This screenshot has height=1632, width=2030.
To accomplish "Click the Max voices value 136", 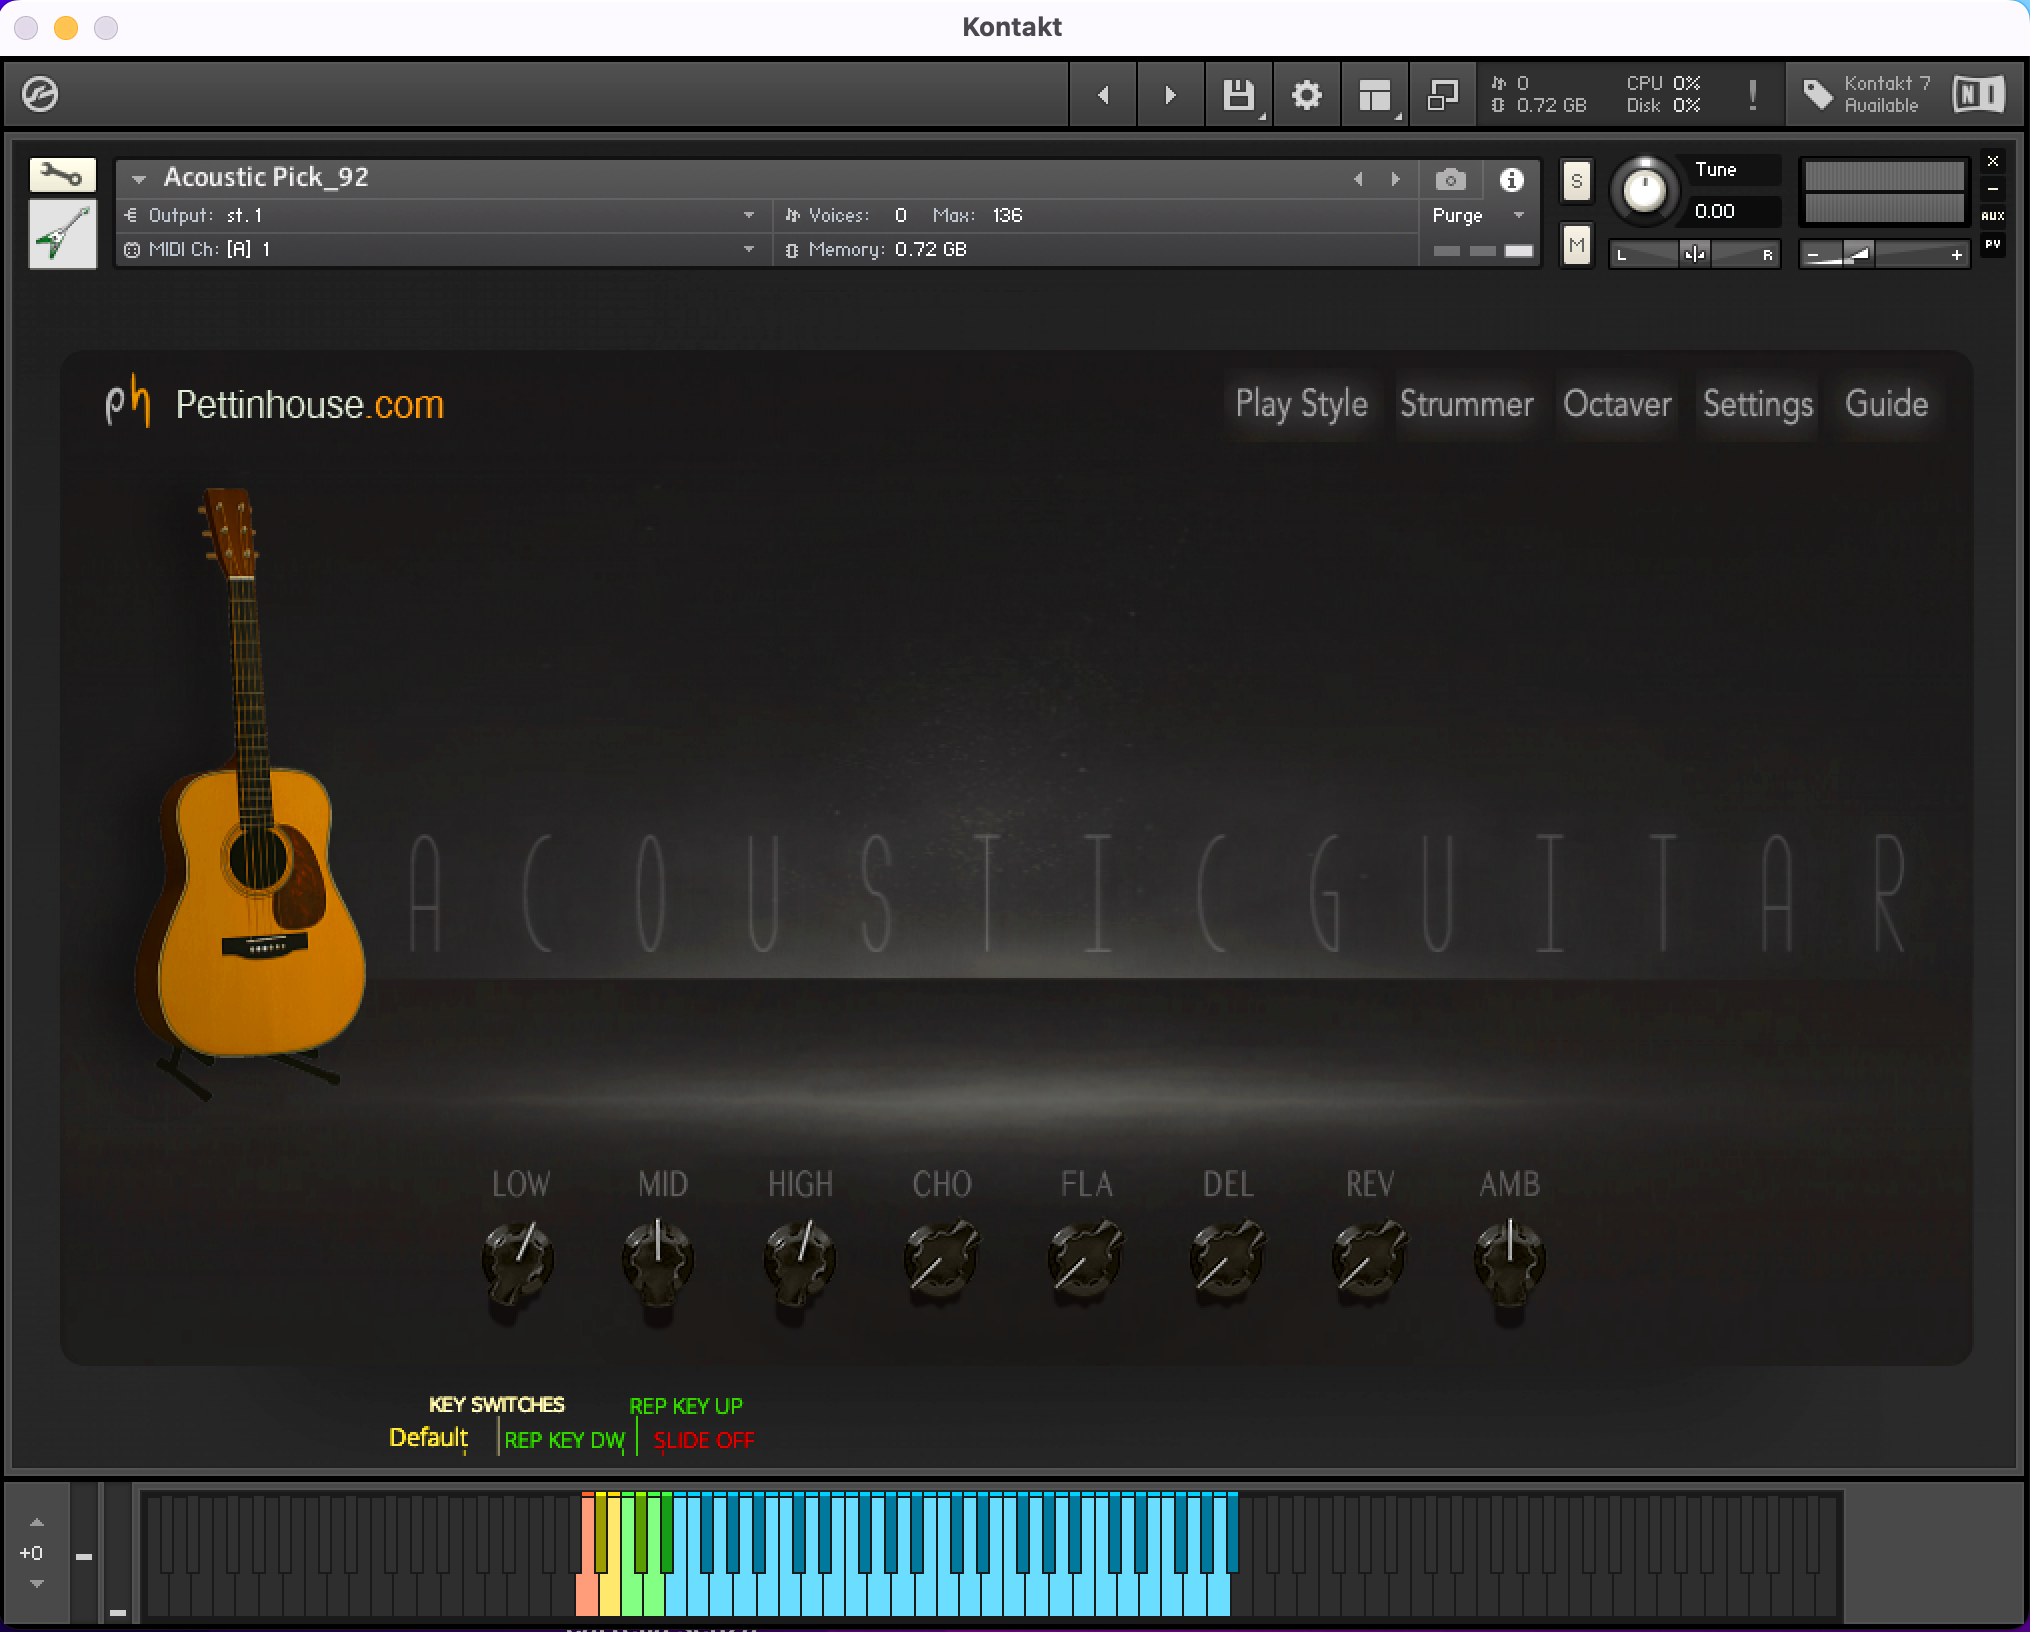I will point(1007,215).
